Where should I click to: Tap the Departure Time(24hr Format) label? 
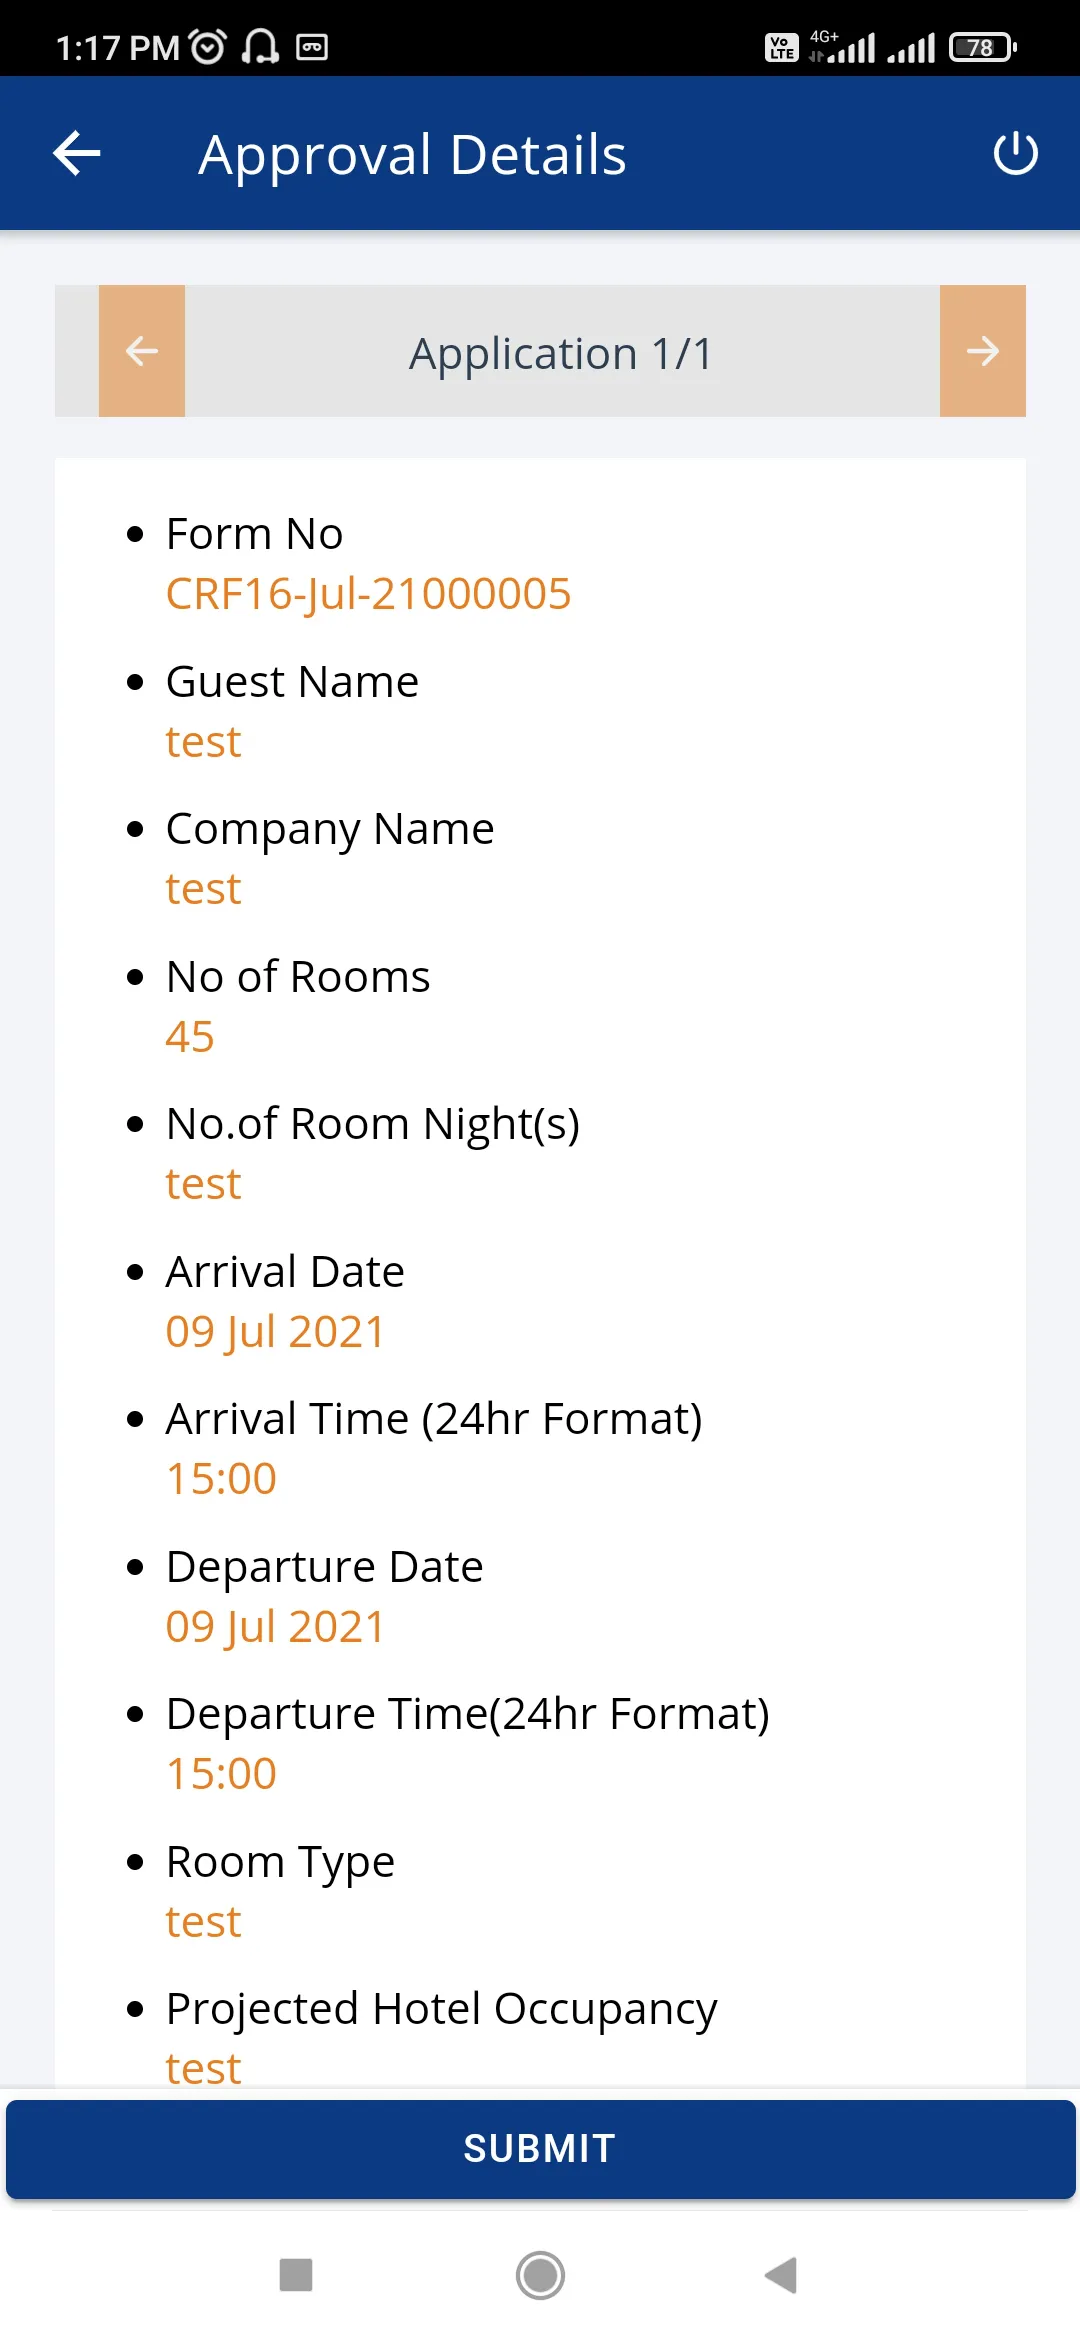pyautogui.click(x=468, y=1714)
